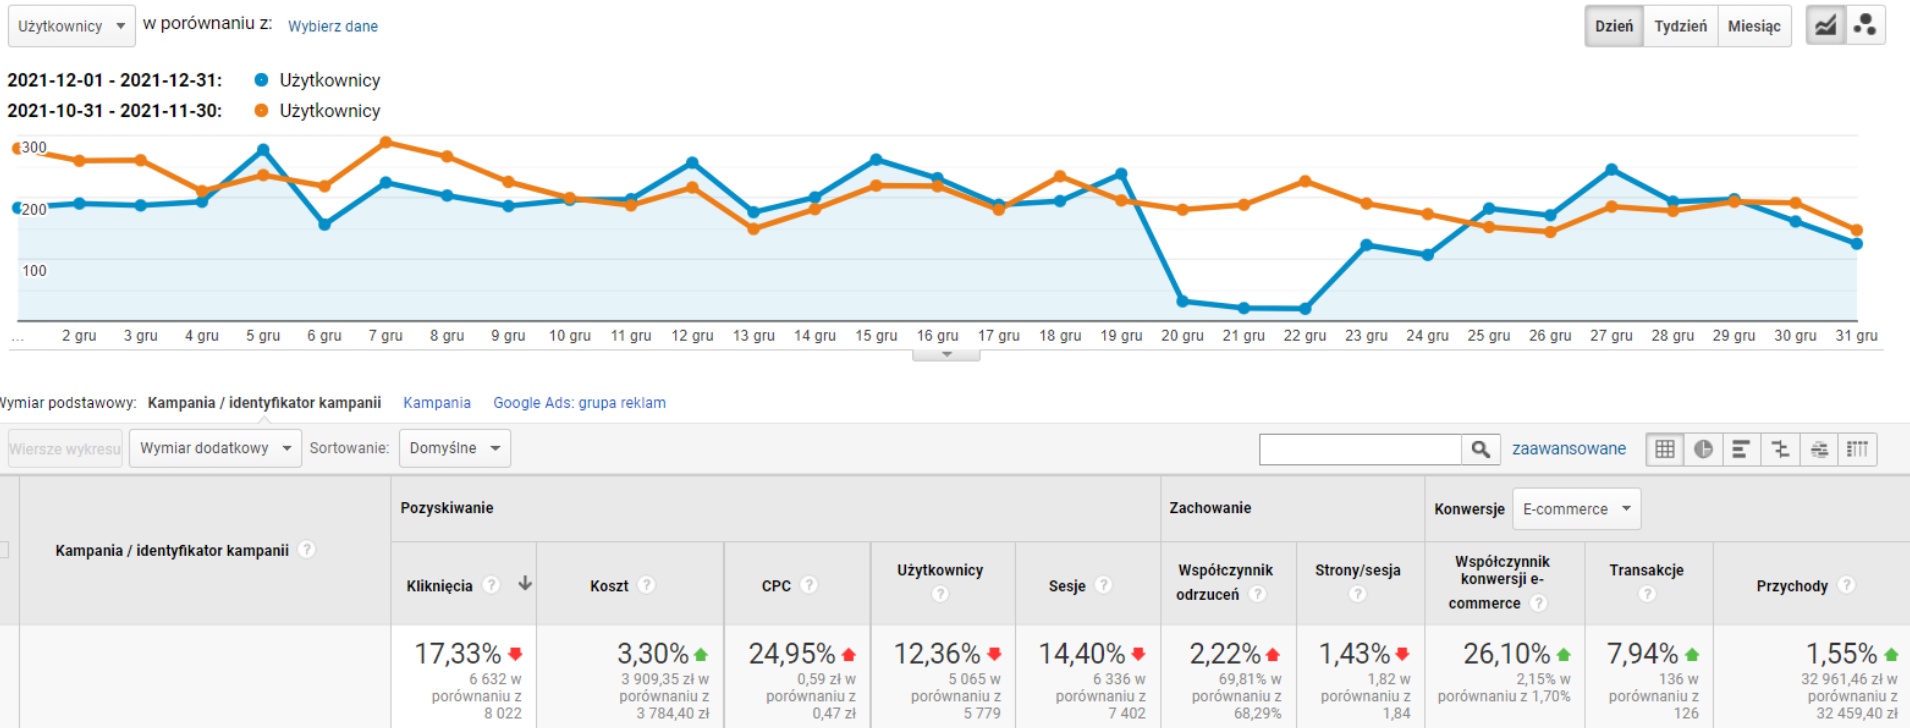Toggle the Tydzień weekly granularity
1910x728 pixels.
click(1680, 26)
